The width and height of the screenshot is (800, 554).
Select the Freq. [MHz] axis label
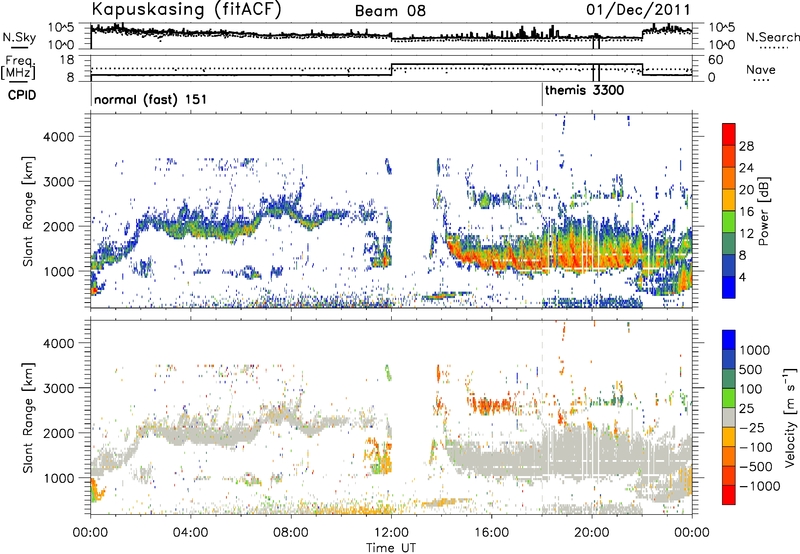pos(18,68)
